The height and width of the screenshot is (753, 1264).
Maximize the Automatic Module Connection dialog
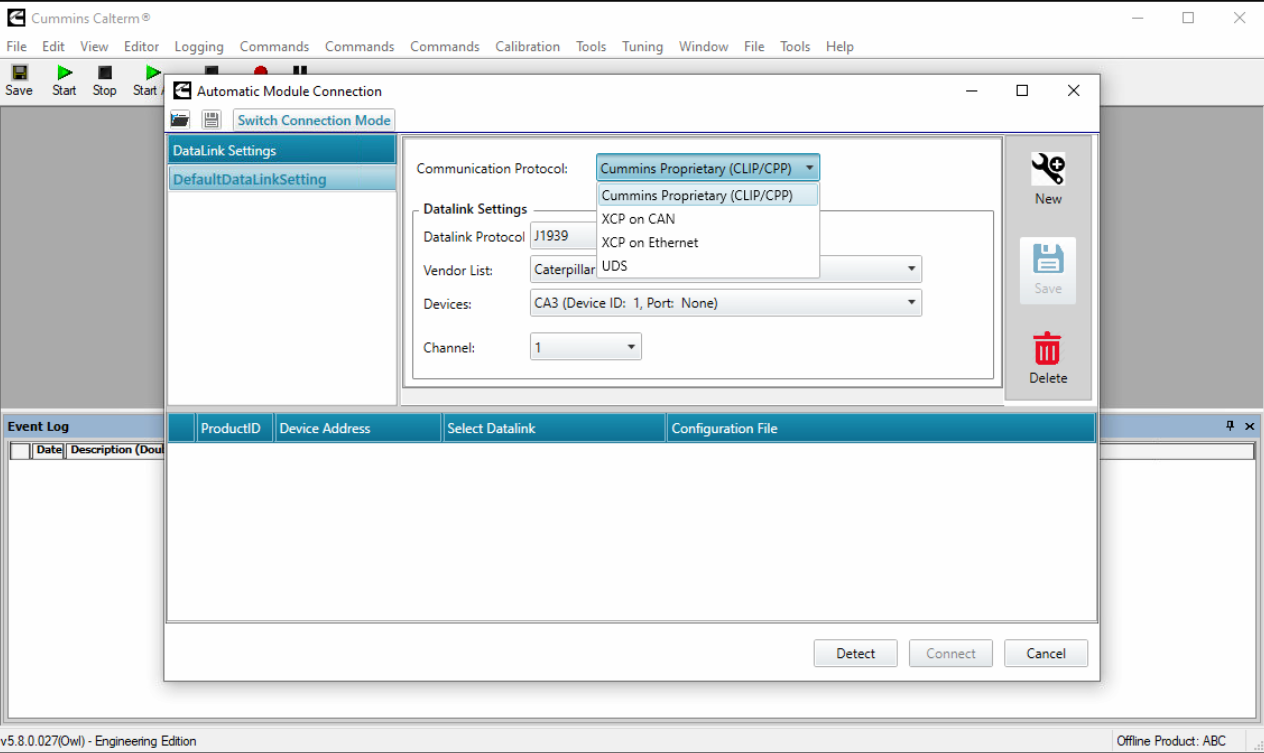1022,90
